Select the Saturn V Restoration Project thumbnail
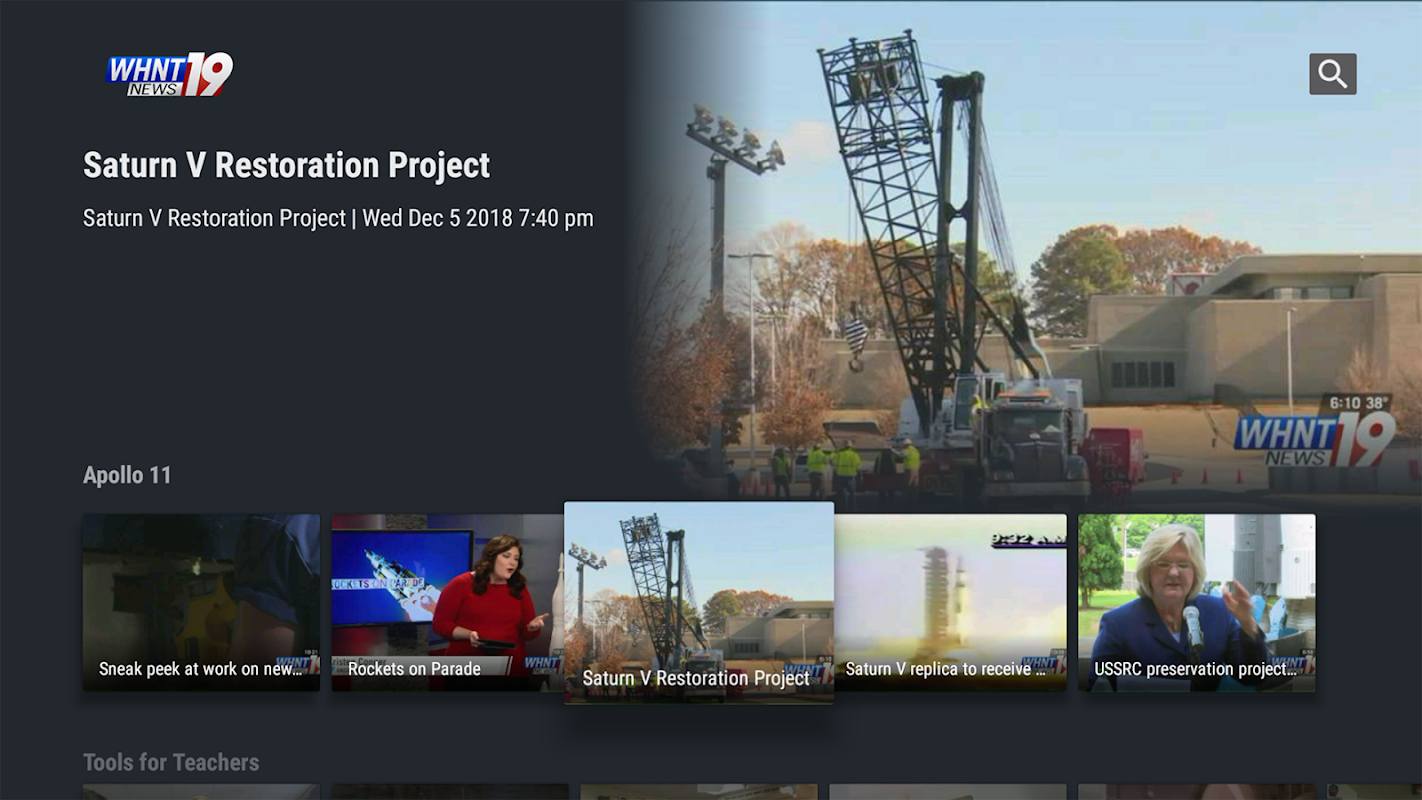Image resolution: width=1422 pixels, height=800 pixels. tap(699, 602)
